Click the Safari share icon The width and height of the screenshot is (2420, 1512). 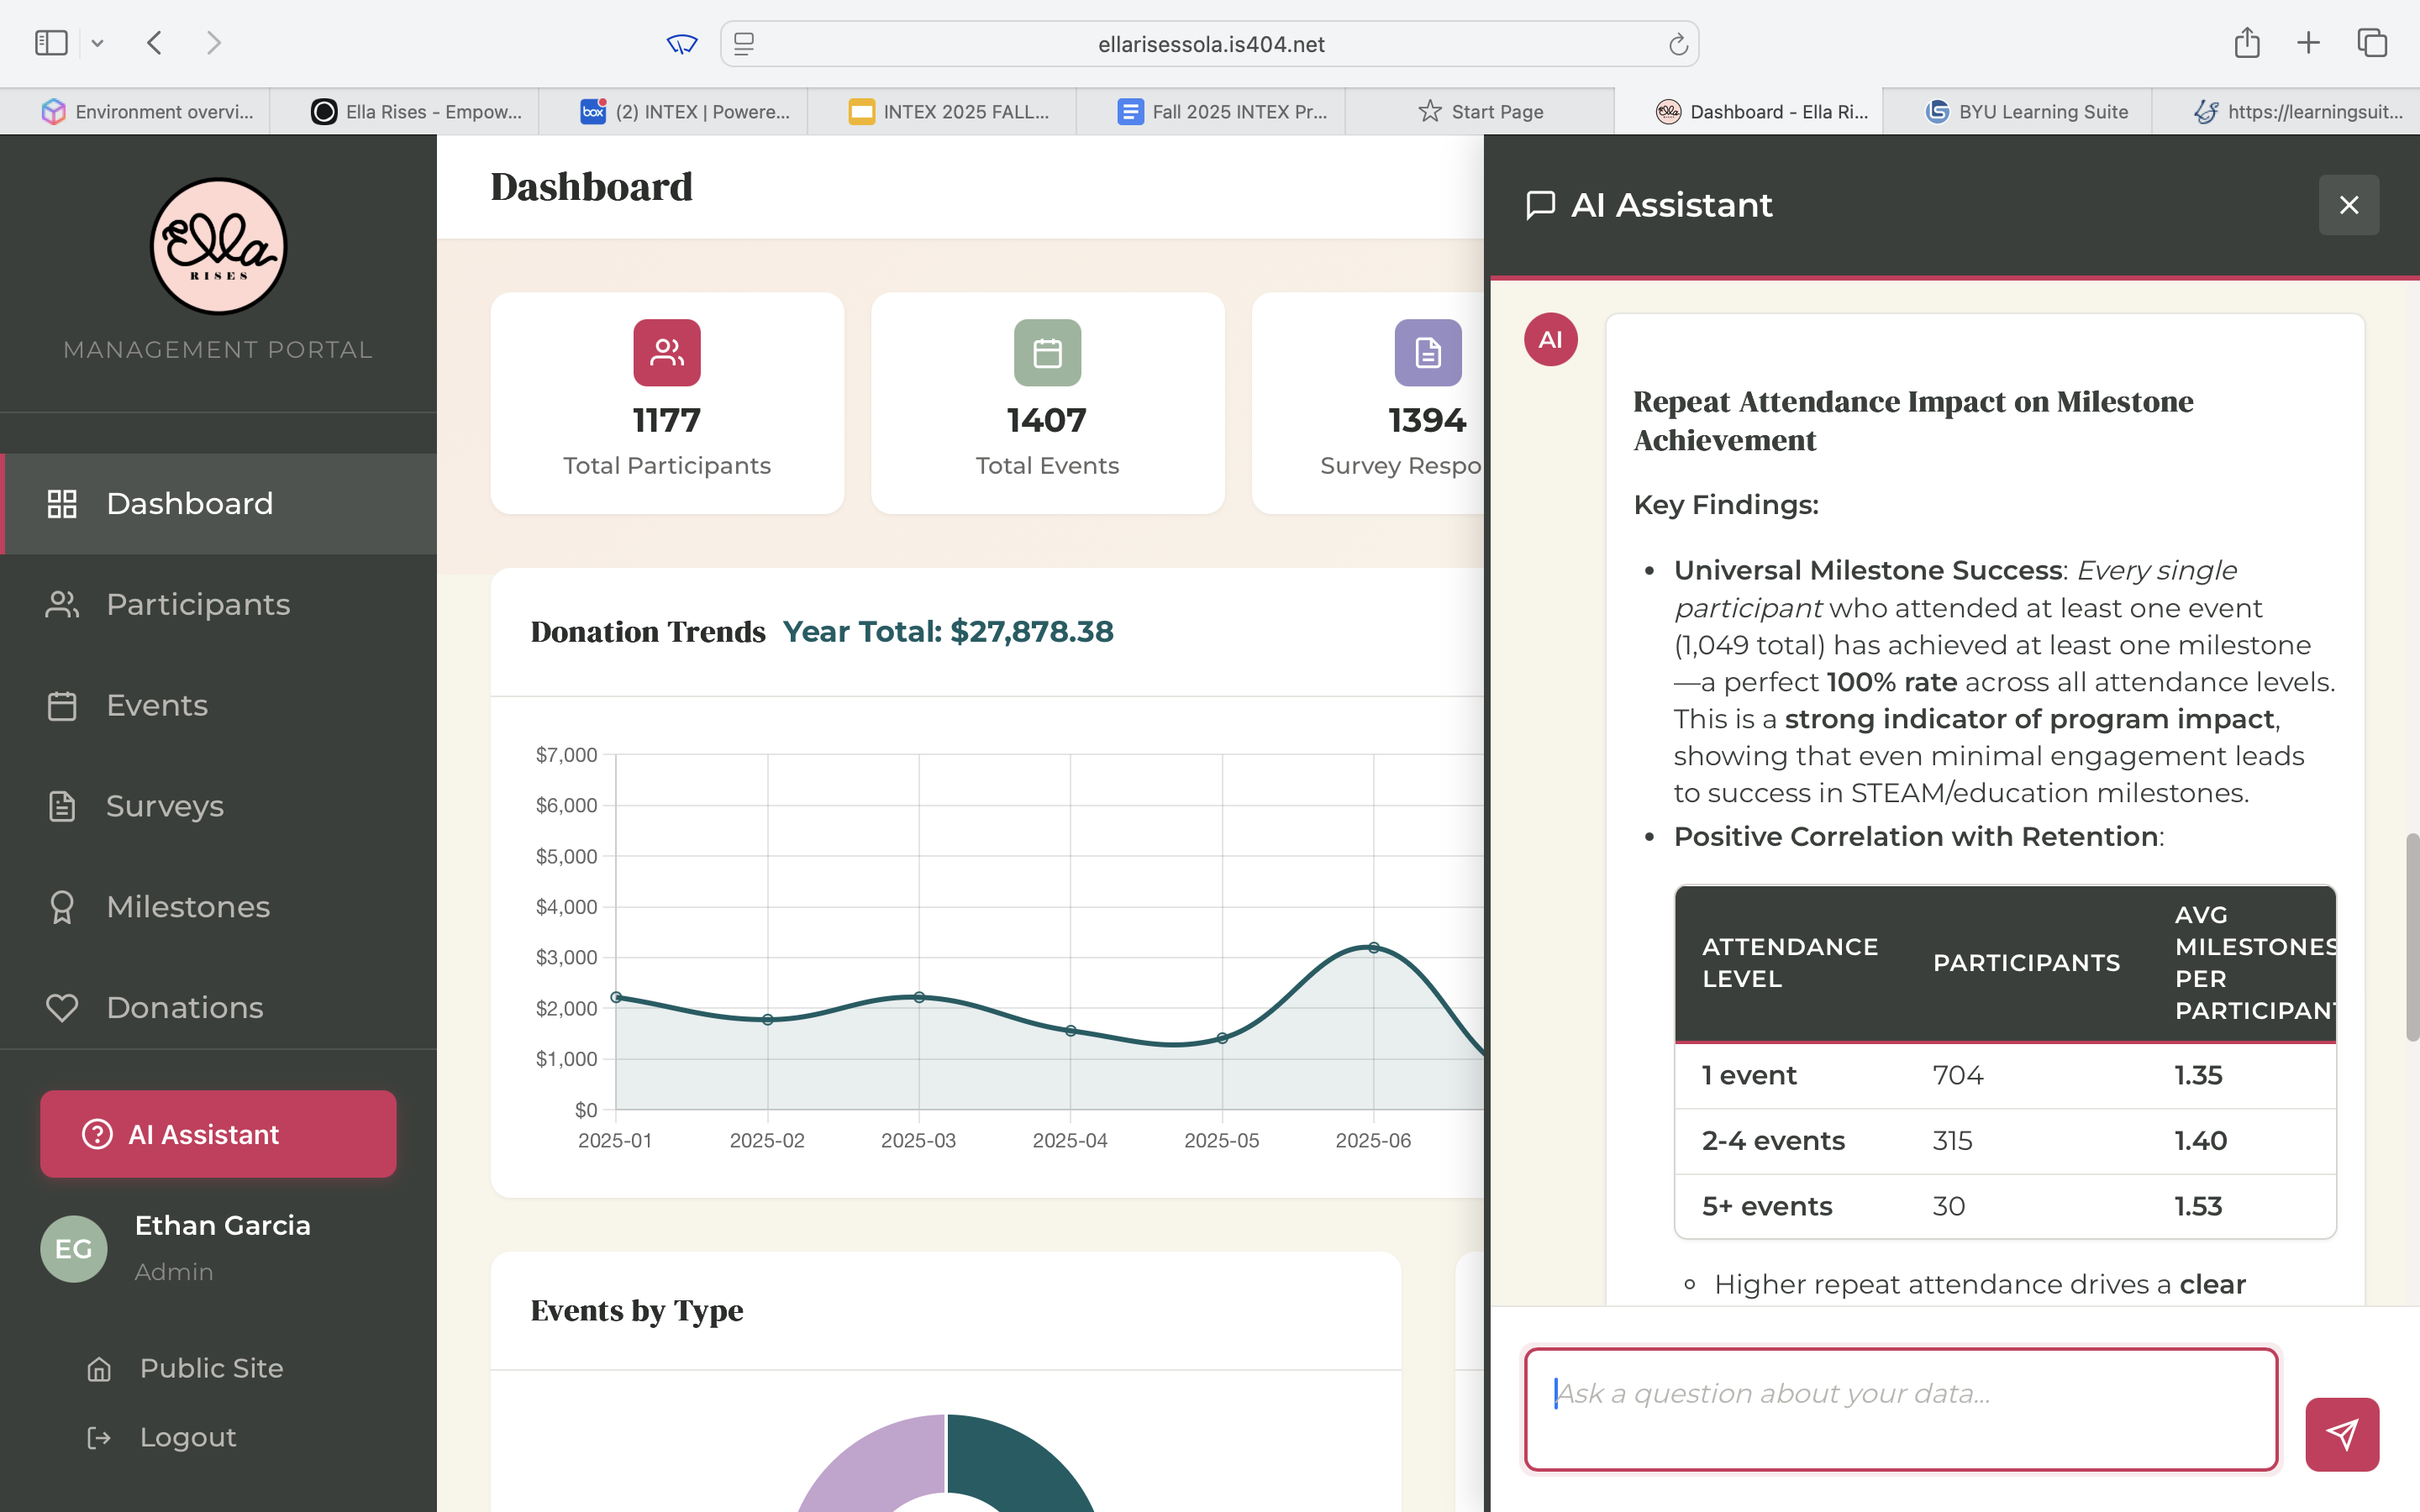click(2247, 42)
